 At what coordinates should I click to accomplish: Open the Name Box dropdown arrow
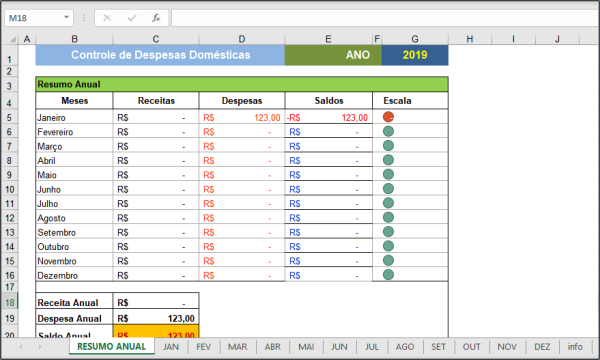67,18
